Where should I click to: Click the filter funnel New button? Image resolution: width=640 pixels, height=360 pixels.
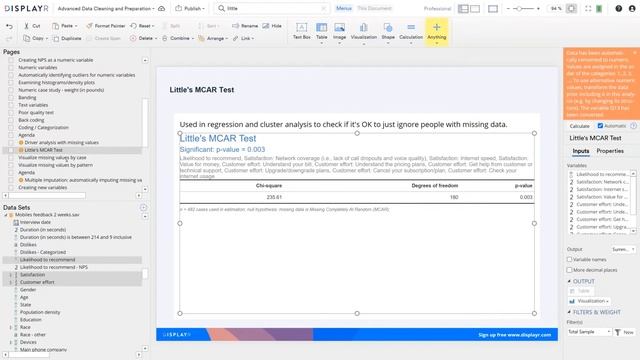[624, 332]
